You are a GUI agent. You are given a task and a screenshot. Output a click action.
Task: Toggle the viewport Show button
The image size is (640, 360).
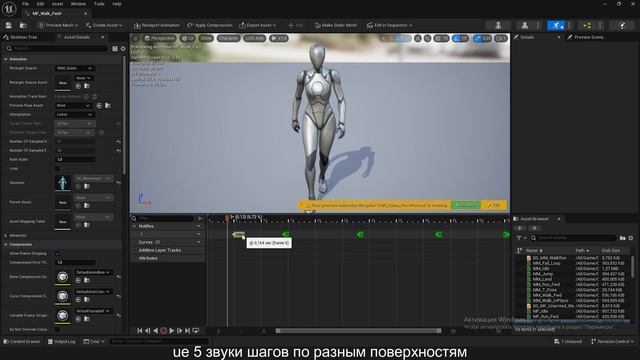[x=206, y=38]
